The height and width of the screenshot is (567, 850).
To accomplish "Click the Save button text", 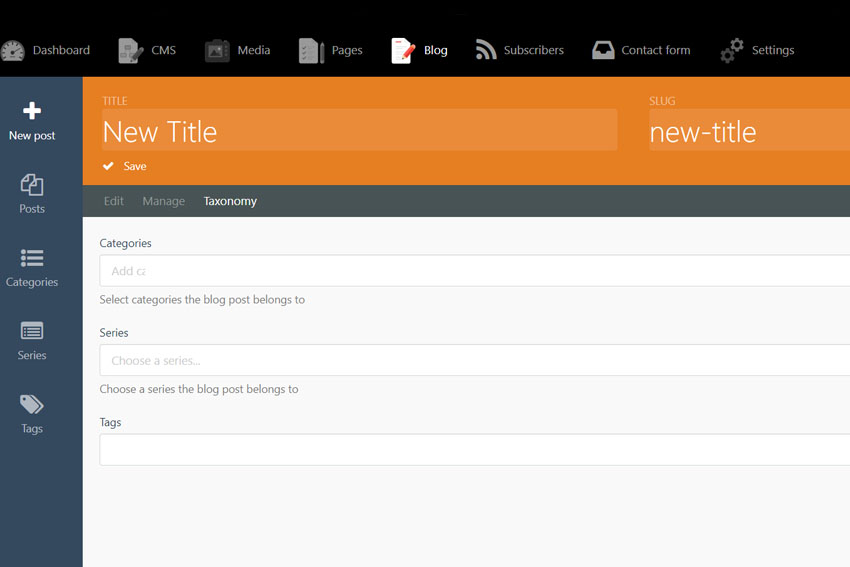I will coord(135,166).
